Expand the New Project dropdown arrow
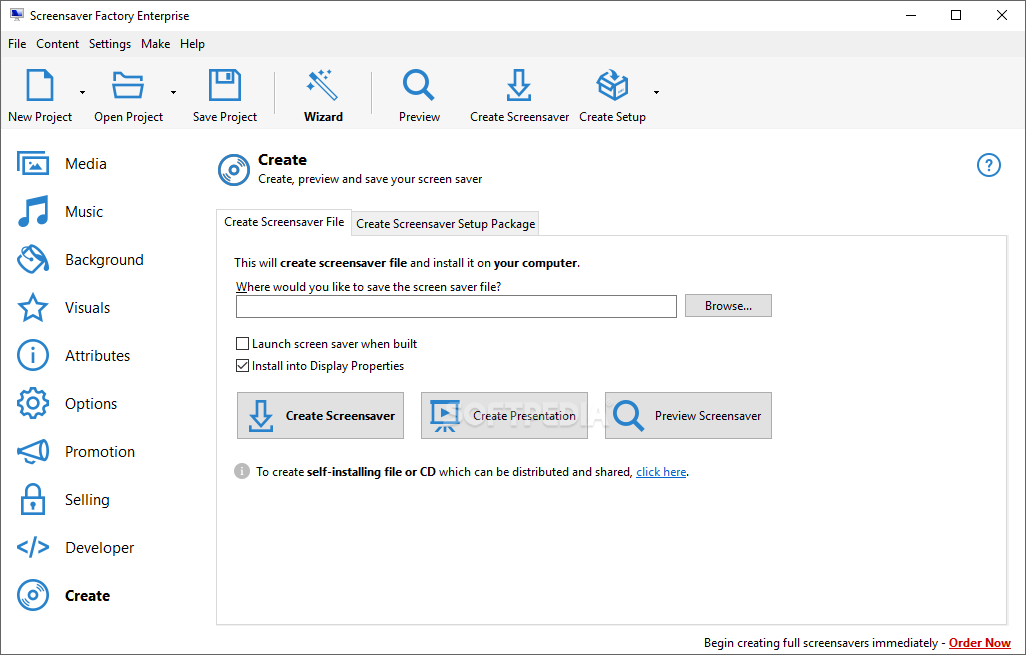 (82, 92)
